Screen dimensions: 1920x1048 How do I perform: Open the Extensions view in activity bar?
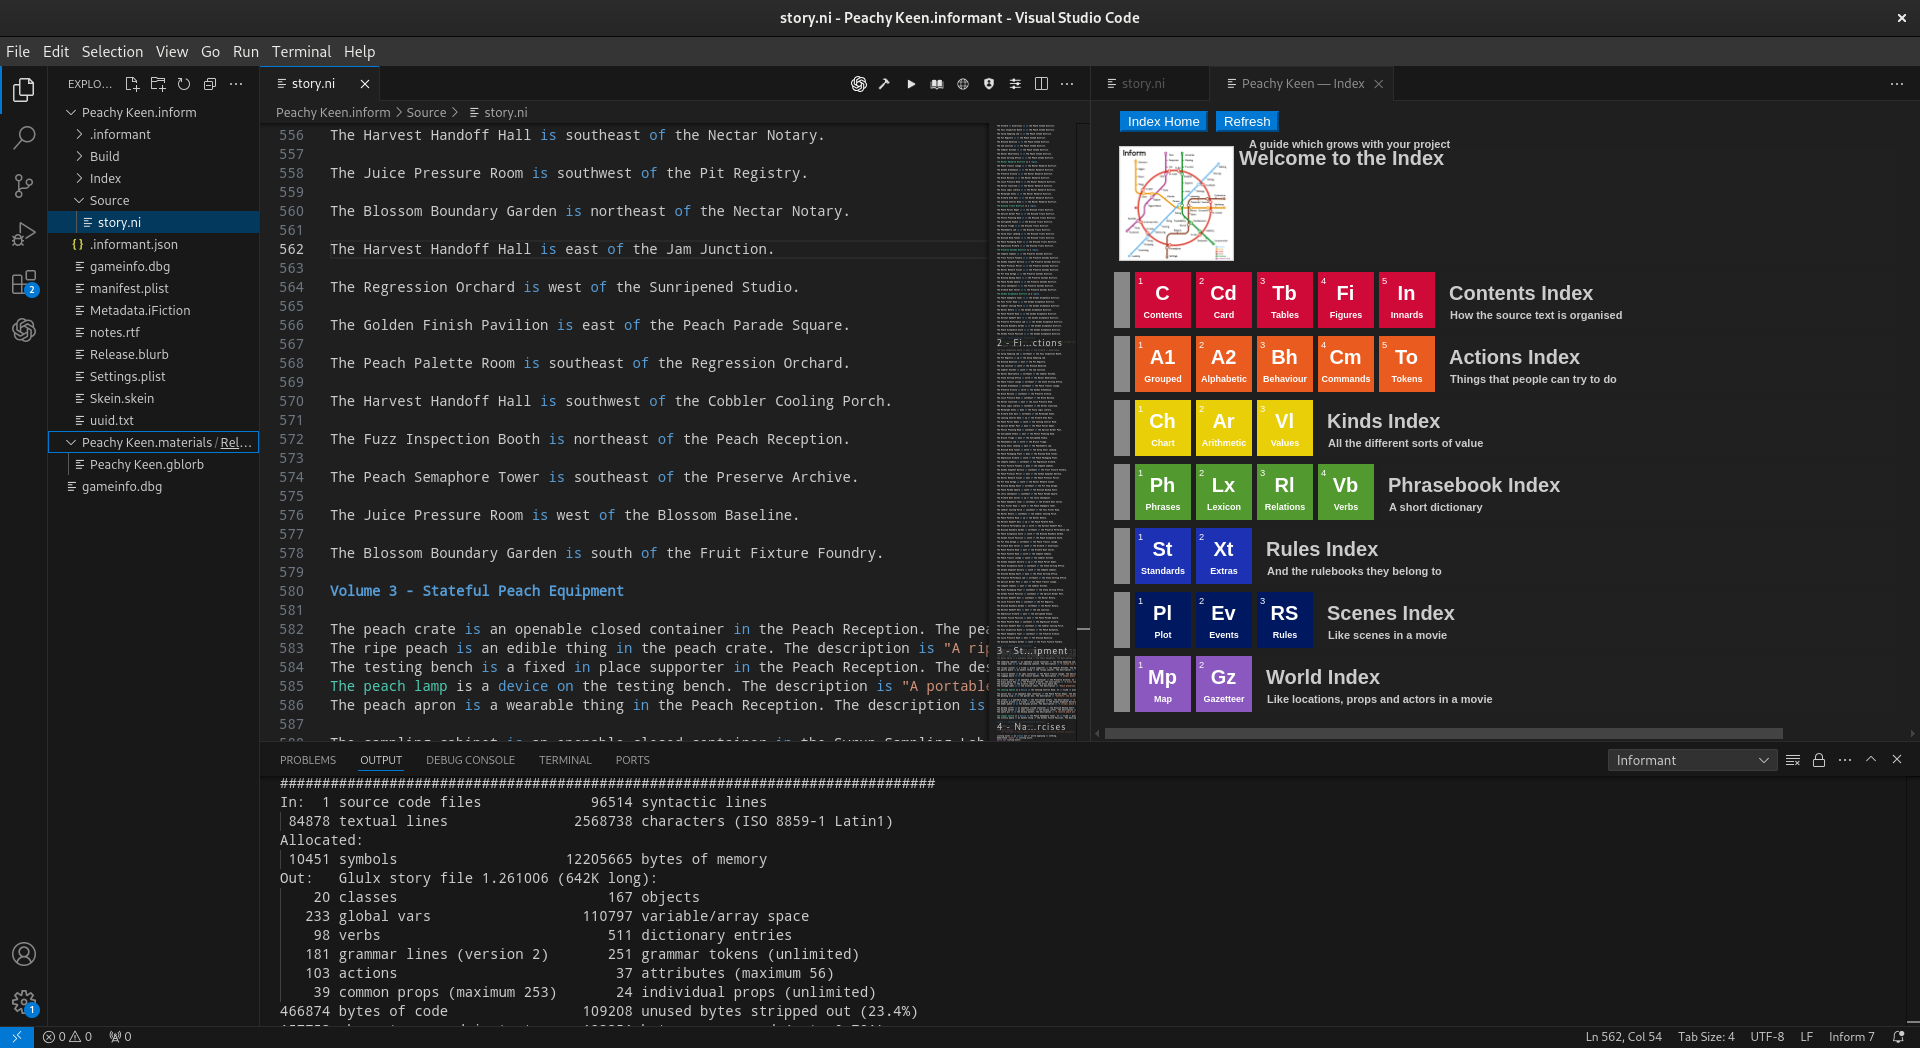24,283
